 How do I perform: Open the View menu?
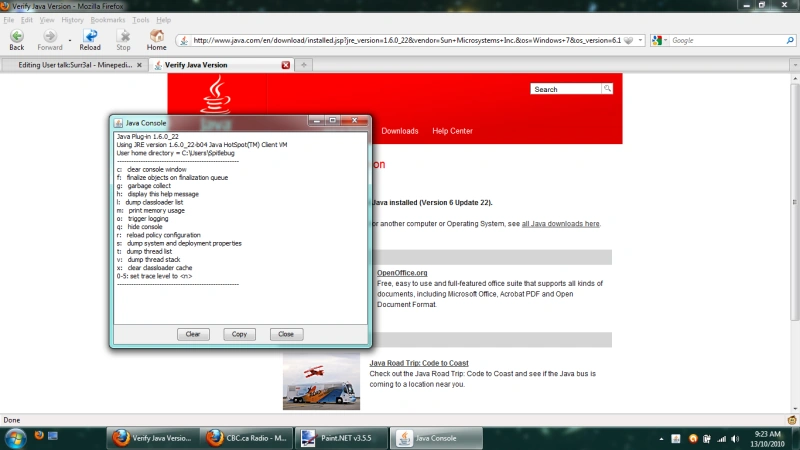click(46, 20)
